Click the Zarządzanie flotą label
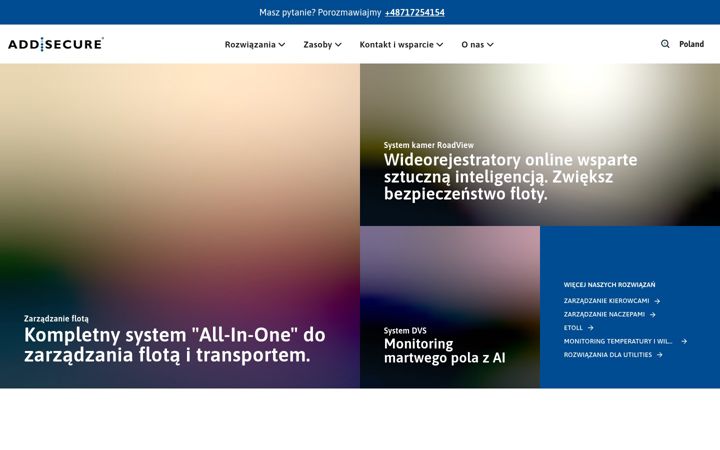720x450 pixels. click(x=56, y=318)
